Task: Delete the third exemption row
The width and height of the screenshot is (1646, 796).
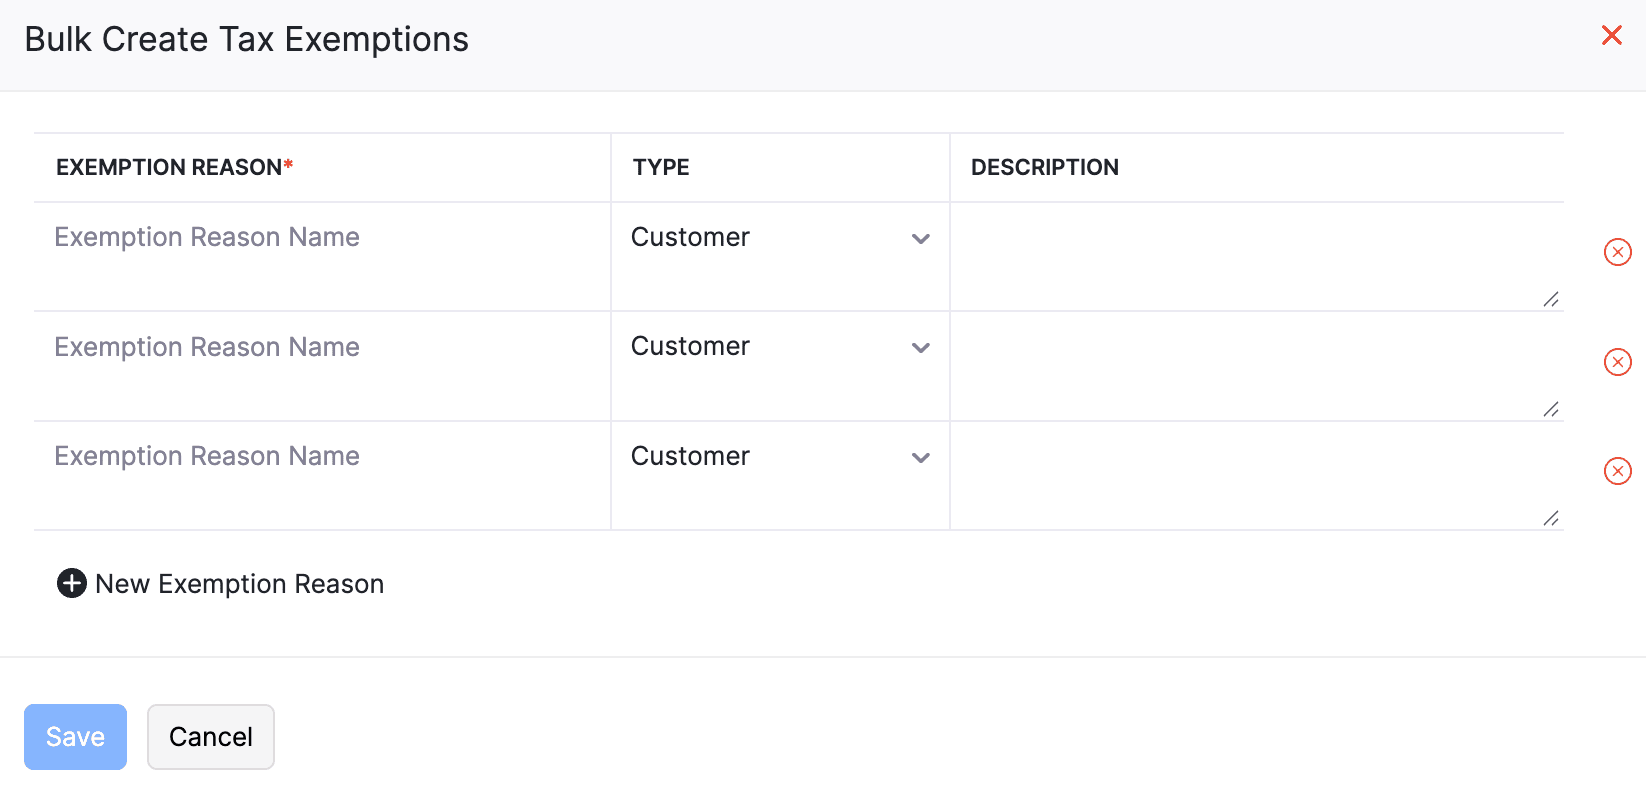Action: [1617, 471]
